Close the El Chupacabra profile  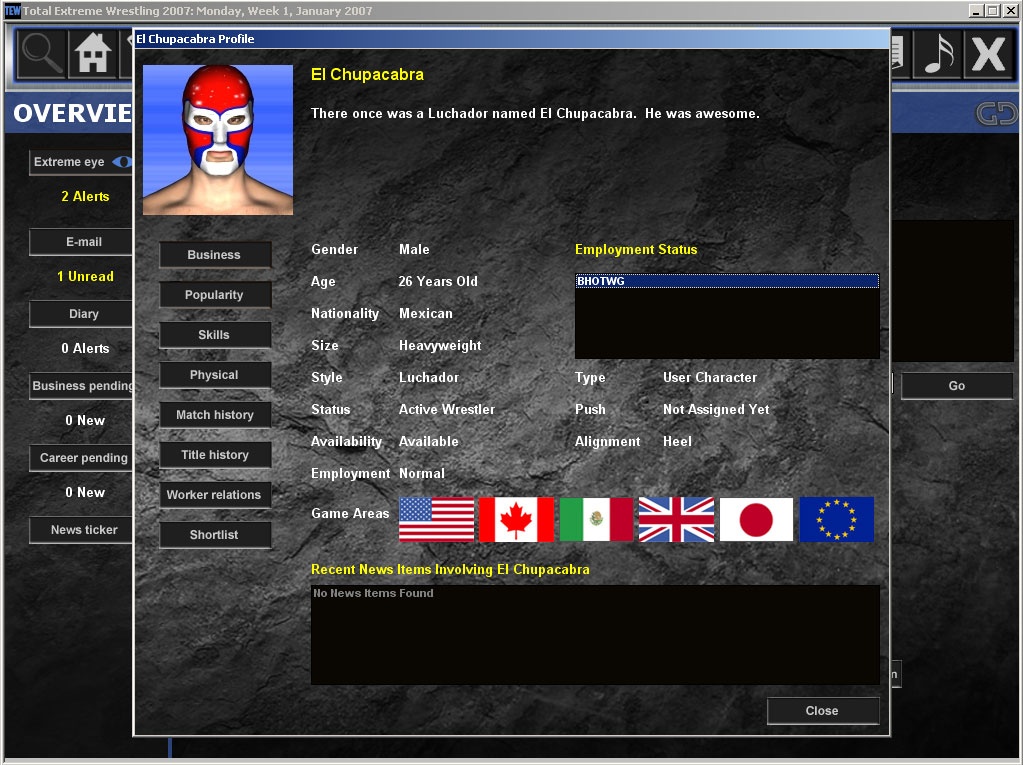pyautogui.click(x=822, y=711)
